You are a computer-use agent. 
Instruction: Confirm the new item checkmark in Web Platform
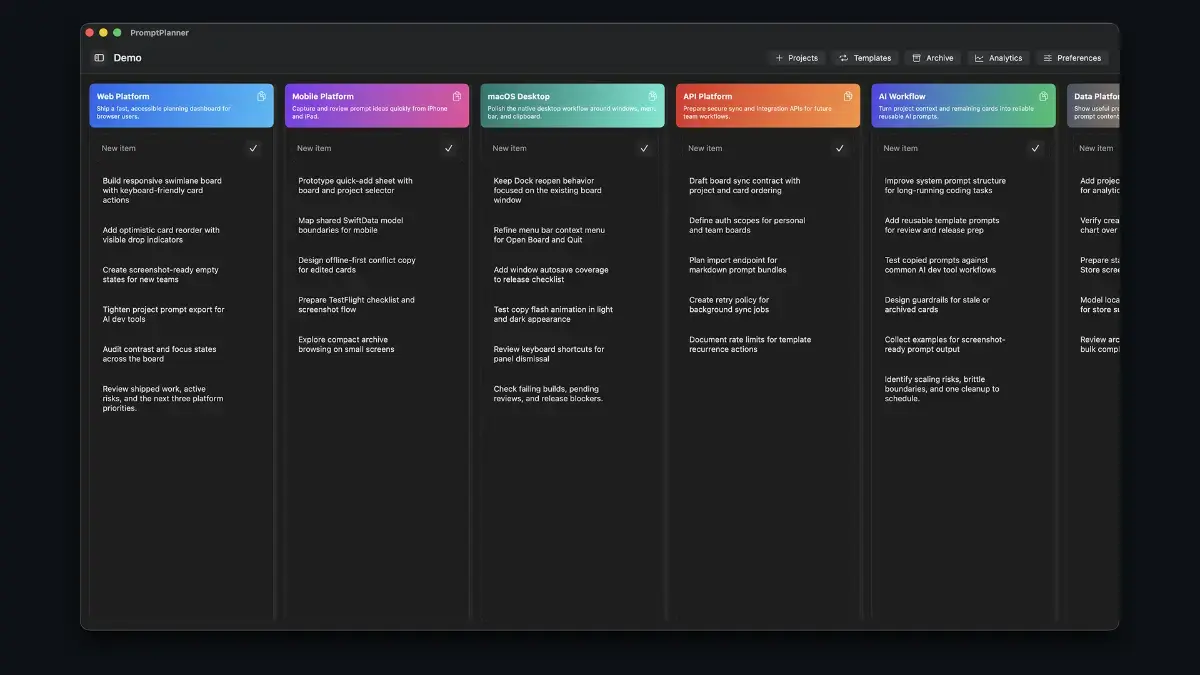[253, 148]
